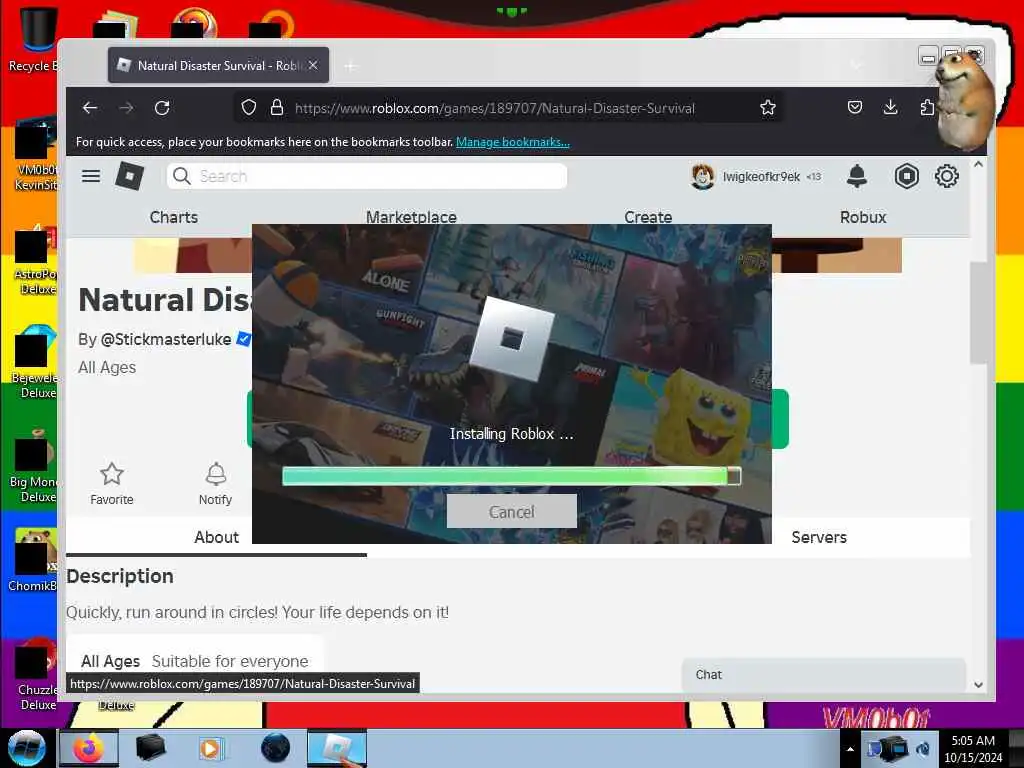Click the All Ages age label
This screenshot has width=1024, height=768.
click(x=107, y=367)
